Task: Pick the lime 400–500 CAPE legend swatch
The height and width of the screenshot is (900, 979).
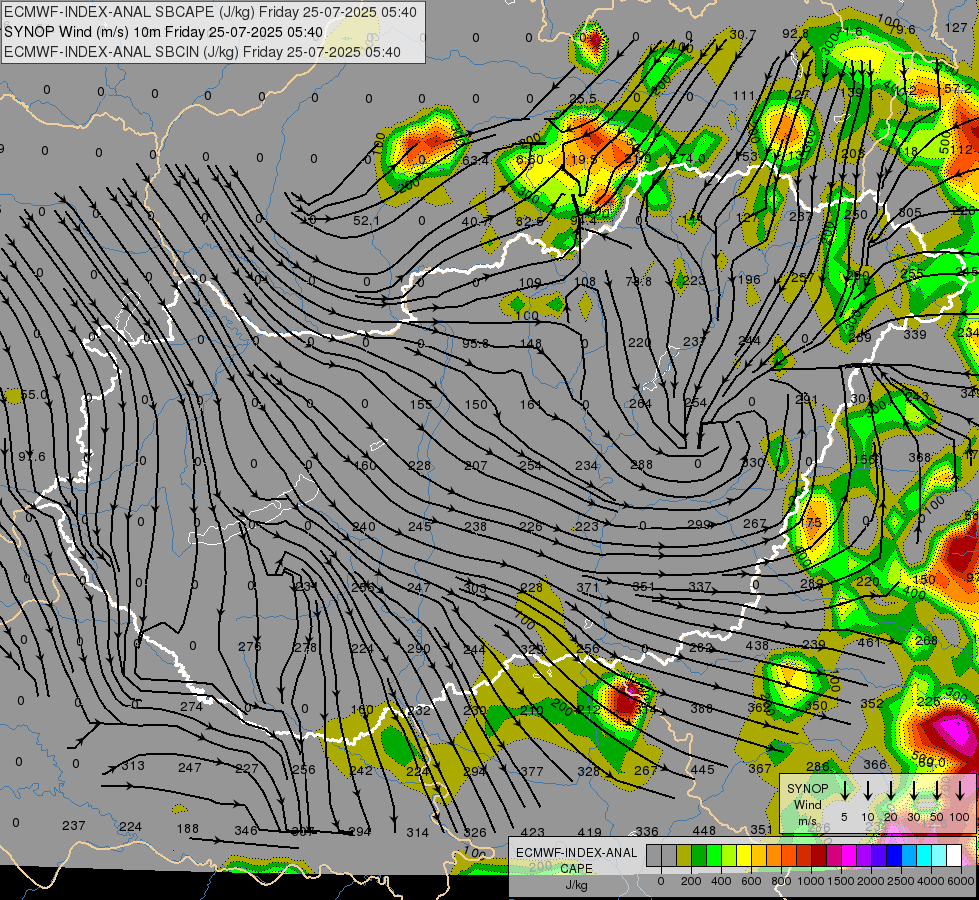Action: click(x=729, y=855)
